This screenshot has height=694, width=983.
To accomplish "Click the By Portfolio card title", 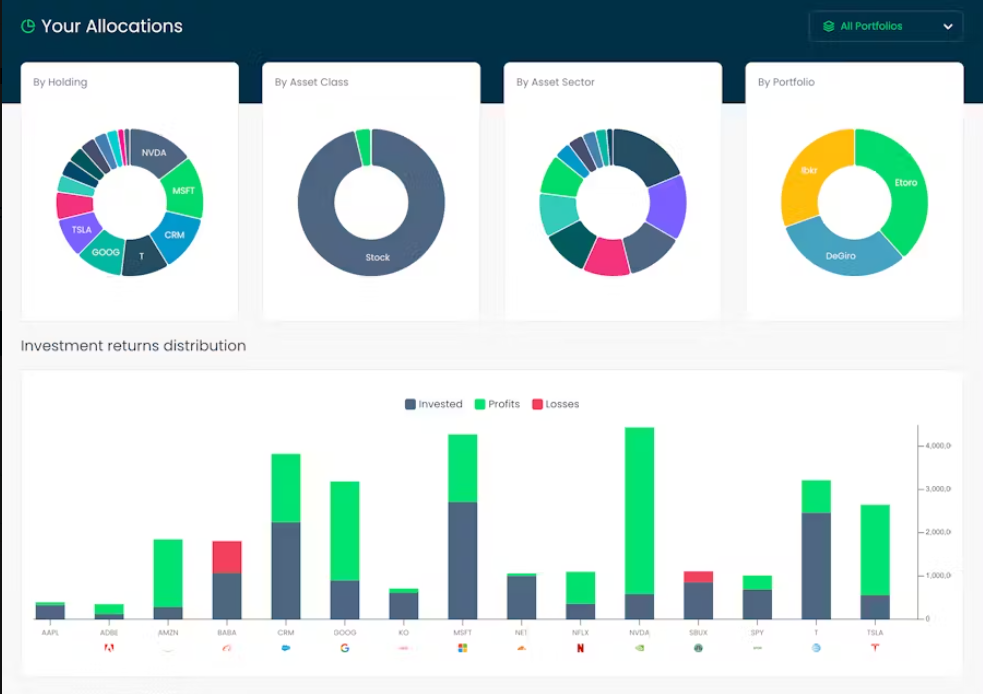I will point(786,82).
